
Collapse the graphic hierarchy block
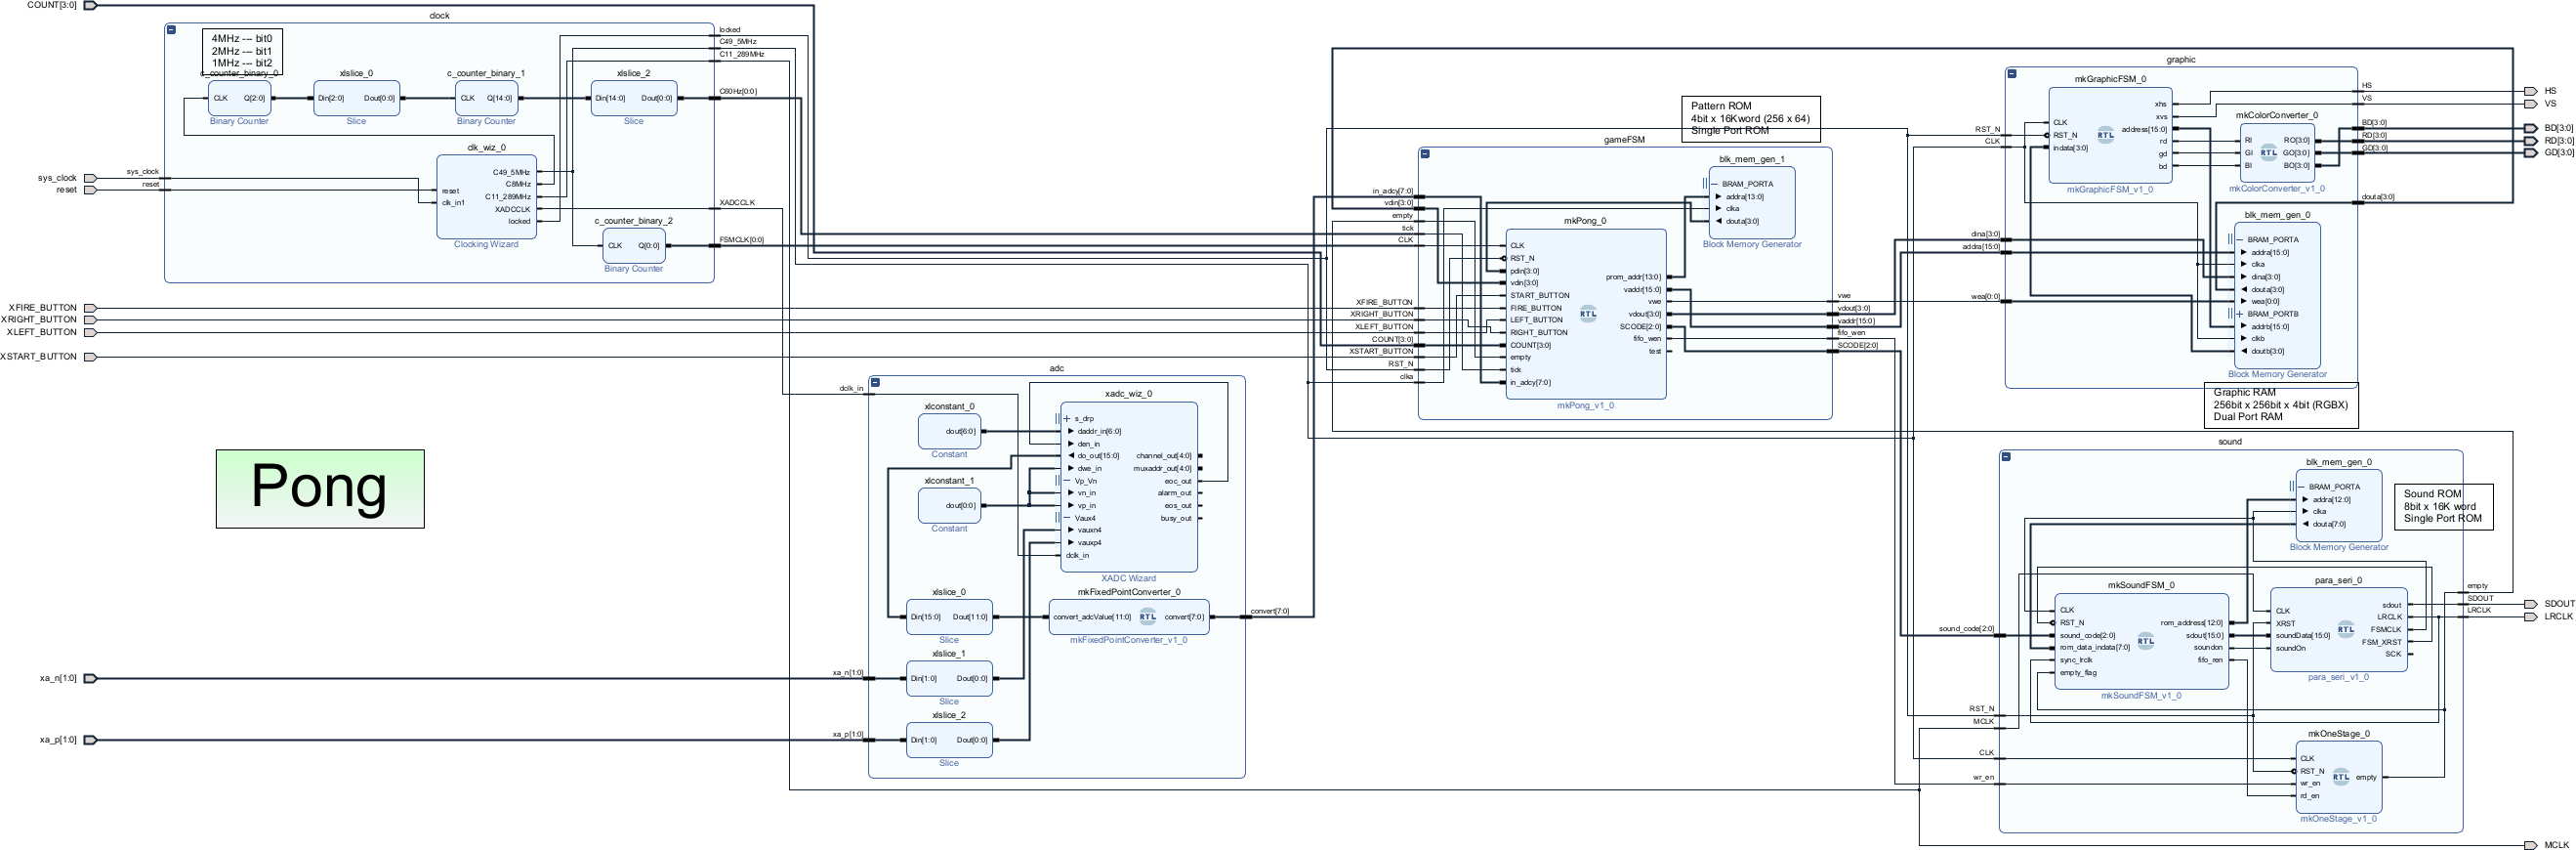point(2012,74)
